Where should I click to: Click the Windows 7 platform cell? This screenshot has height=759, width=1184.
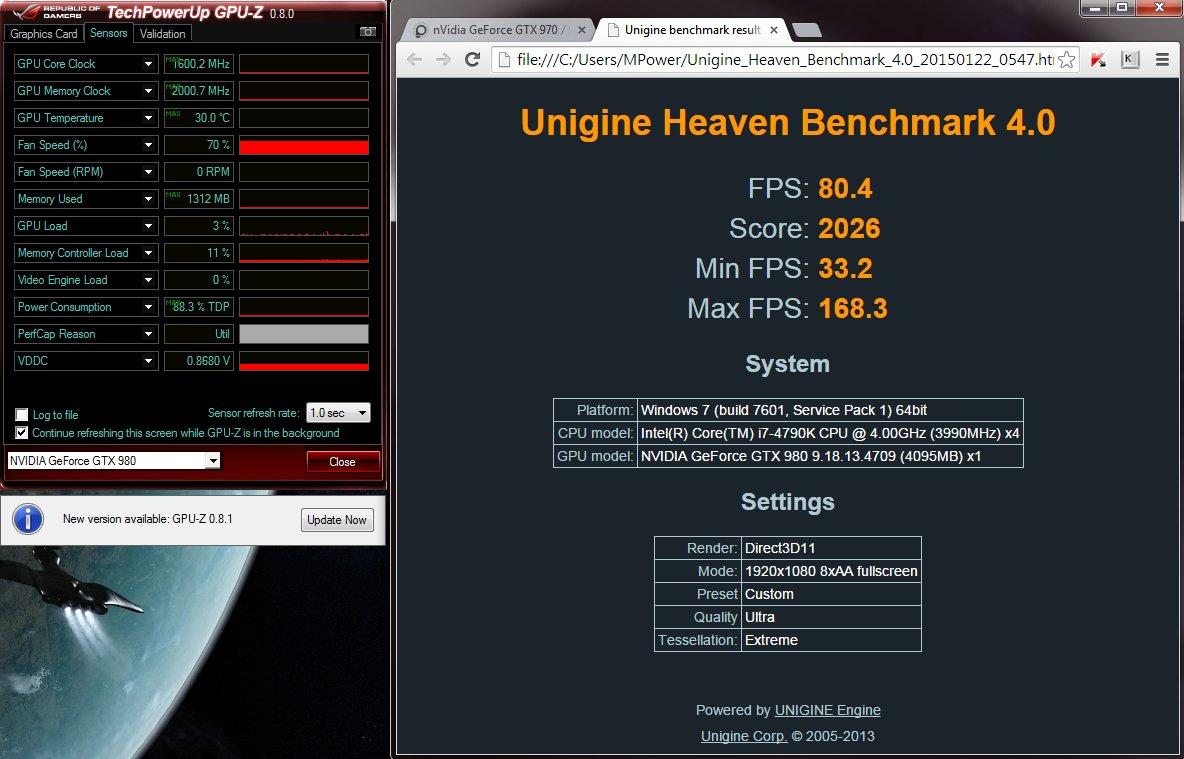point(831,410)
